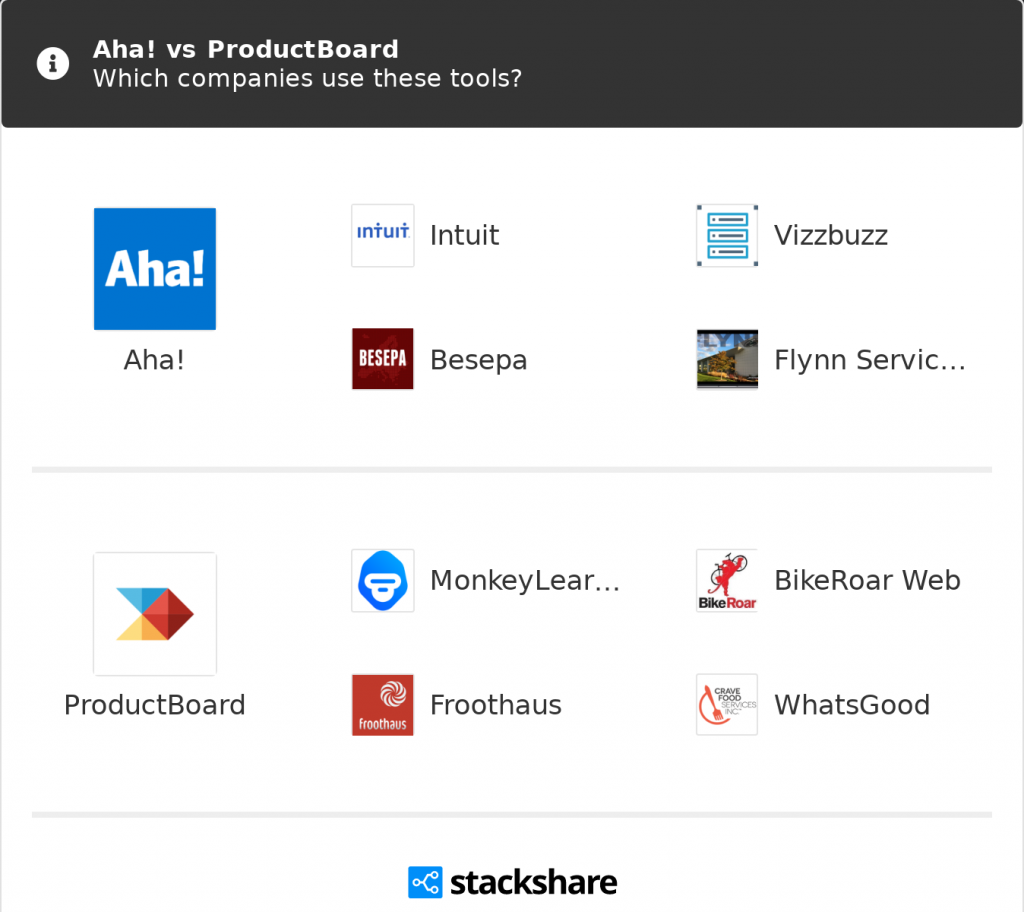Open the Besepa company name link
This screenshot has width=1024, height=912.
click(478, 360)
